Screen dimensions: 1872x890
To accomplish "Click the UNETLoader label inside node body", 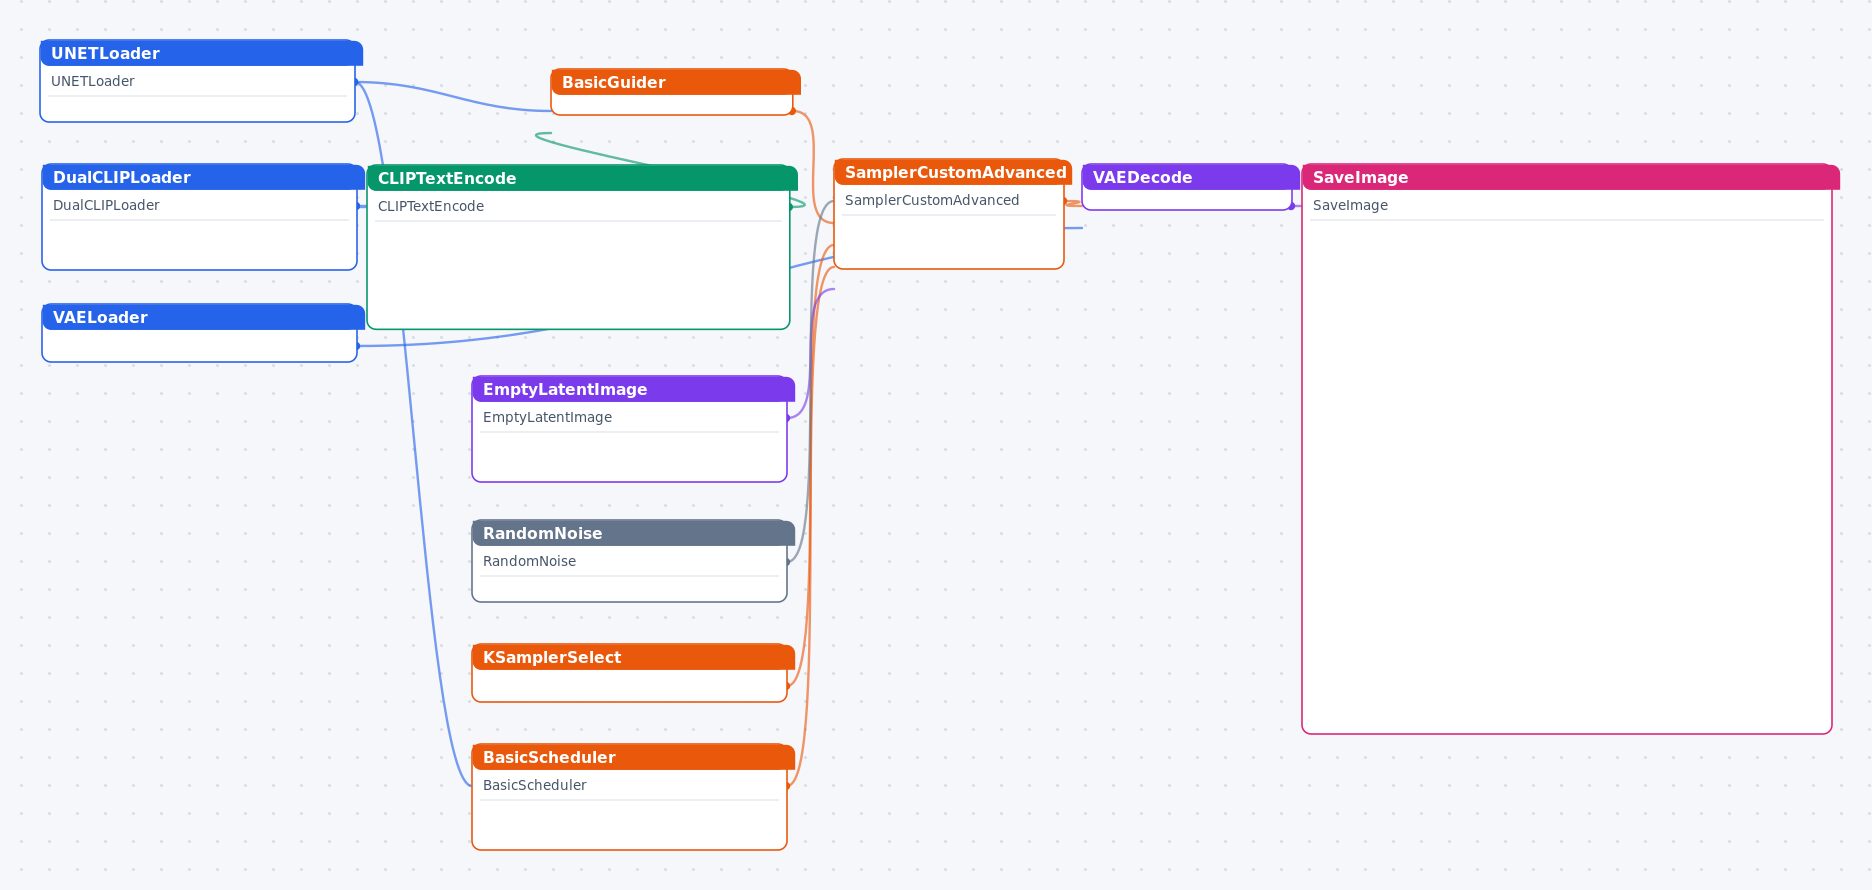I will coord(93,81).
